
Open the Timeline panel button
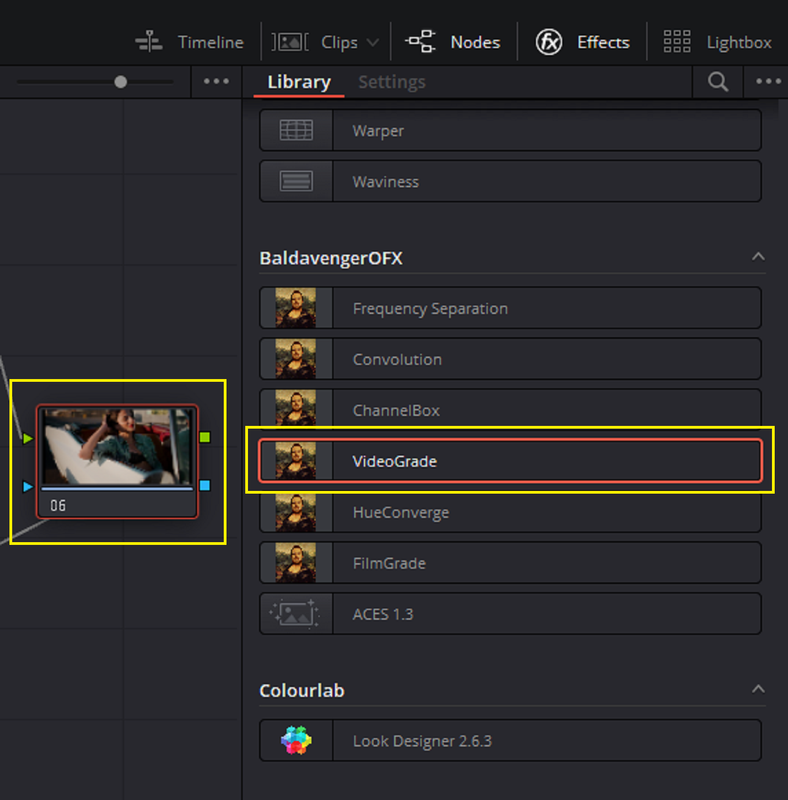coord(189,42)
